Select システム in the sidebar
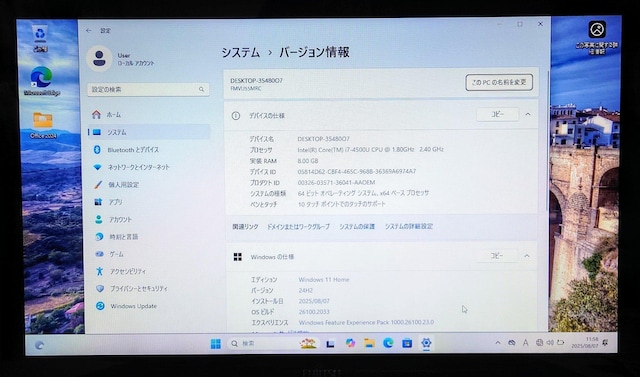640x377 pixels. pos(149,132)
